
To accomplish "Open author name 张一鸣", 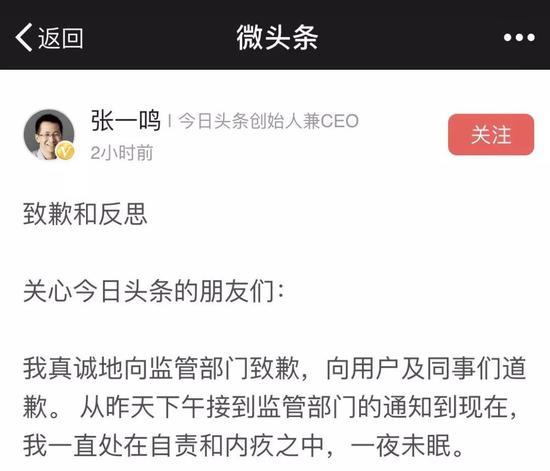I will pos(126,121).
